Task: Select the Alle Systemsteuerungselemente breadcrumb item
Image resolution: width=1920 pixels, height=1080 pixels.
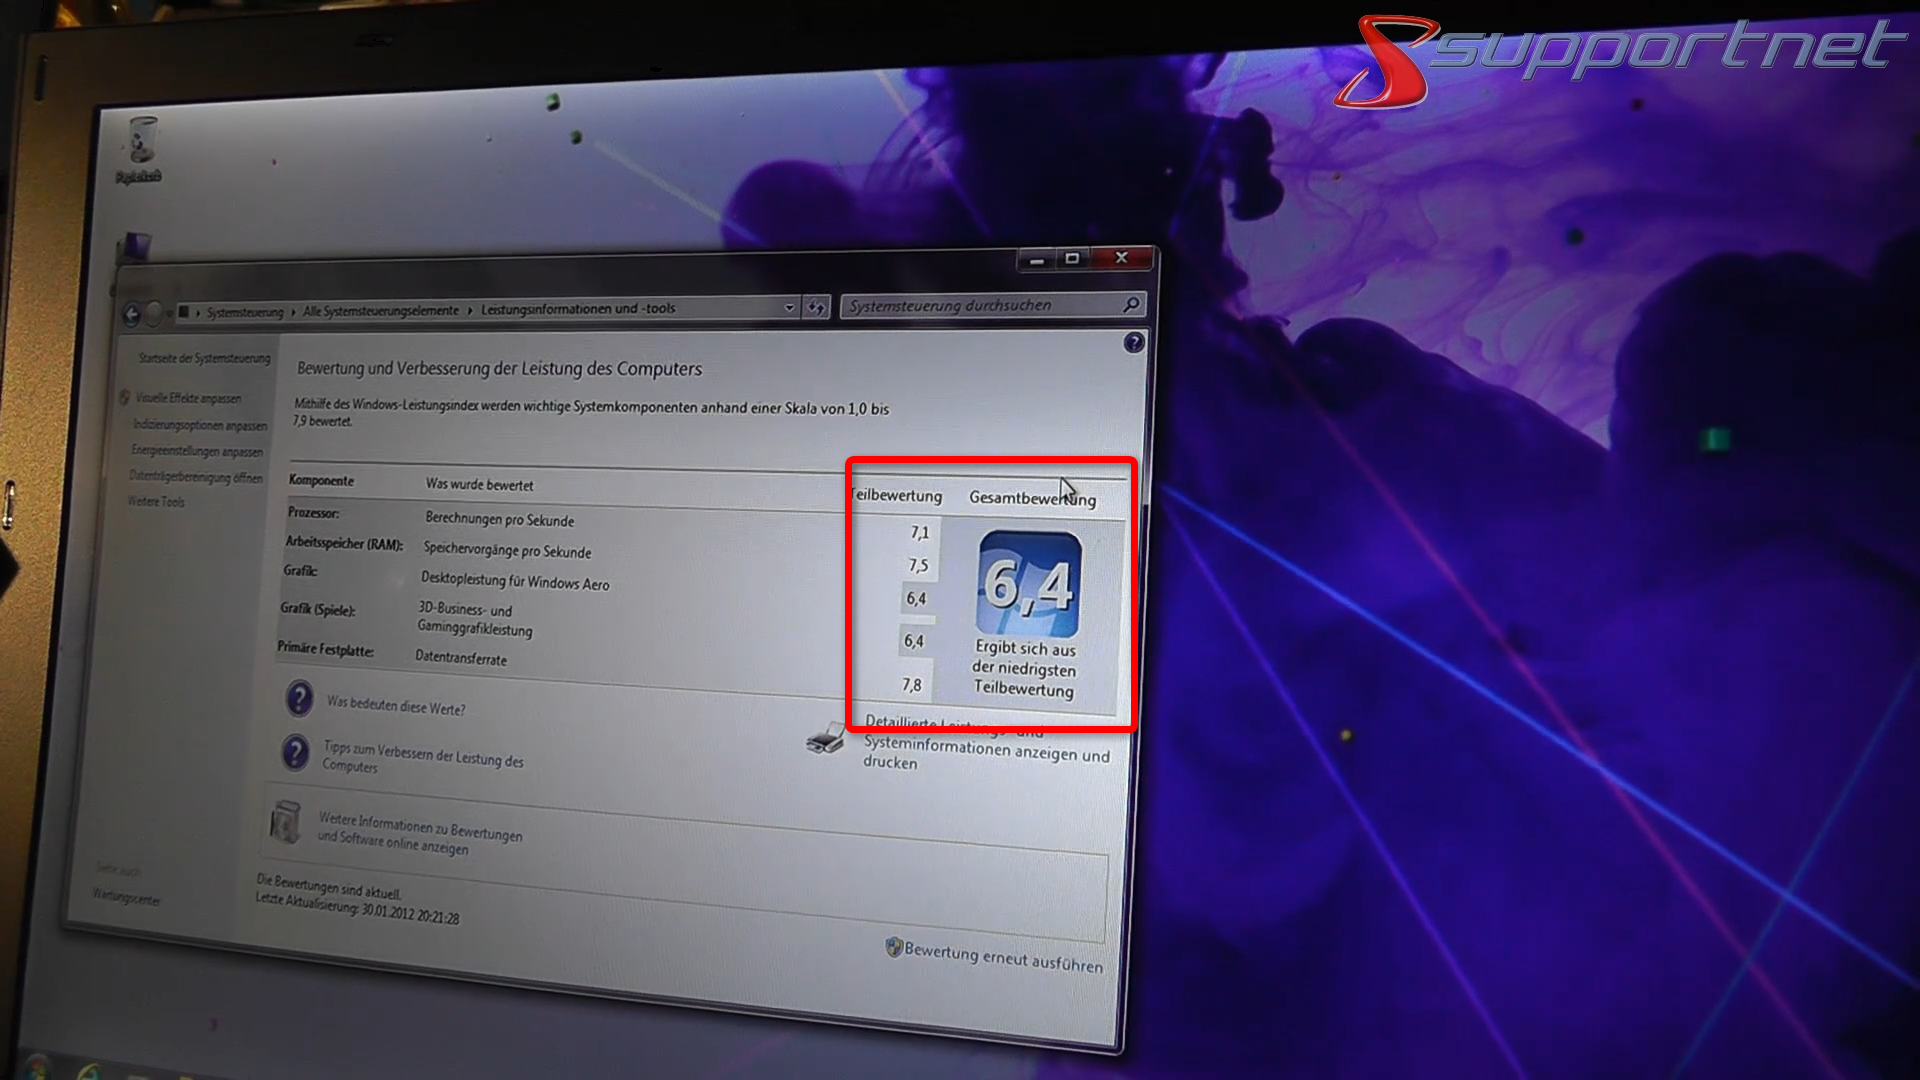Action: [382, 309]
